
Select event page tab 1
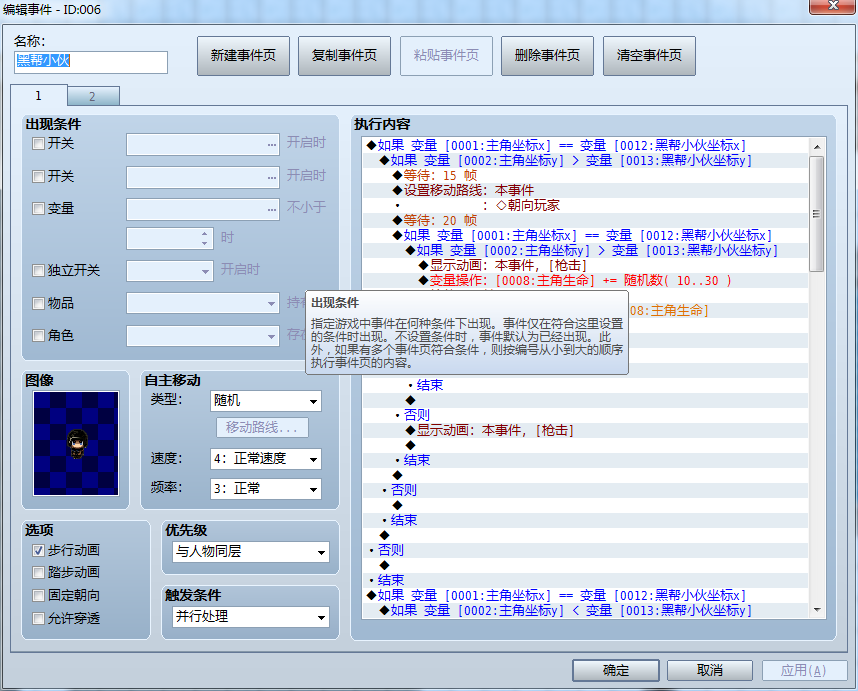(x=38, y=95)
